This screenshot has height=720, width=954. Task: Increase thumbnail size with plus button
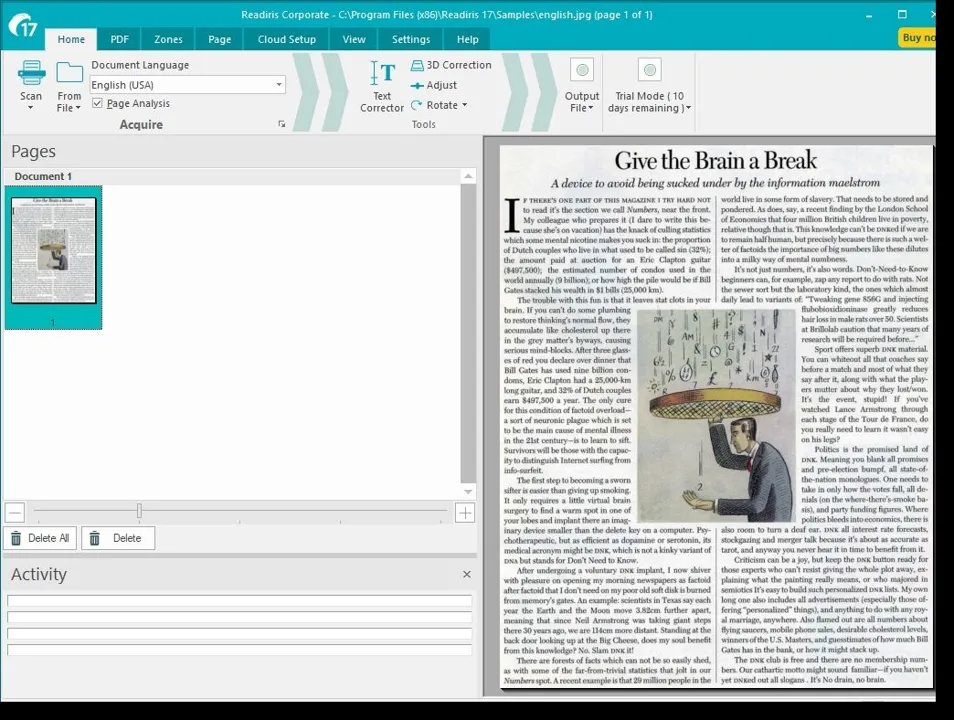465,512
